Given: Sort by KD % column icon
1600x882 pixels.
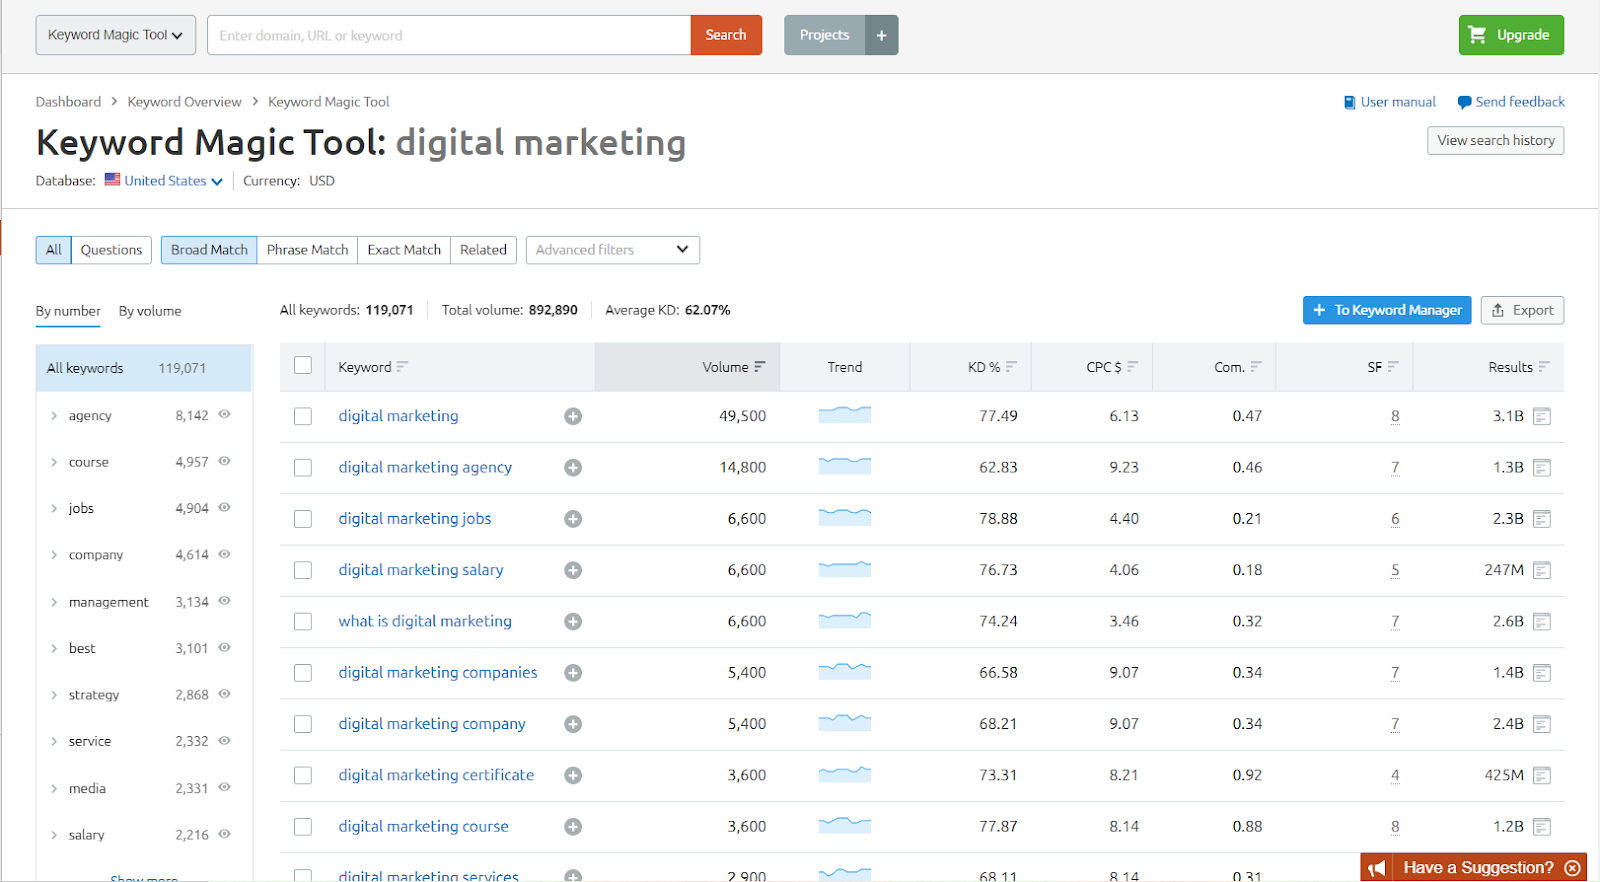Looking at the screenshot, I should (1011, 367).
